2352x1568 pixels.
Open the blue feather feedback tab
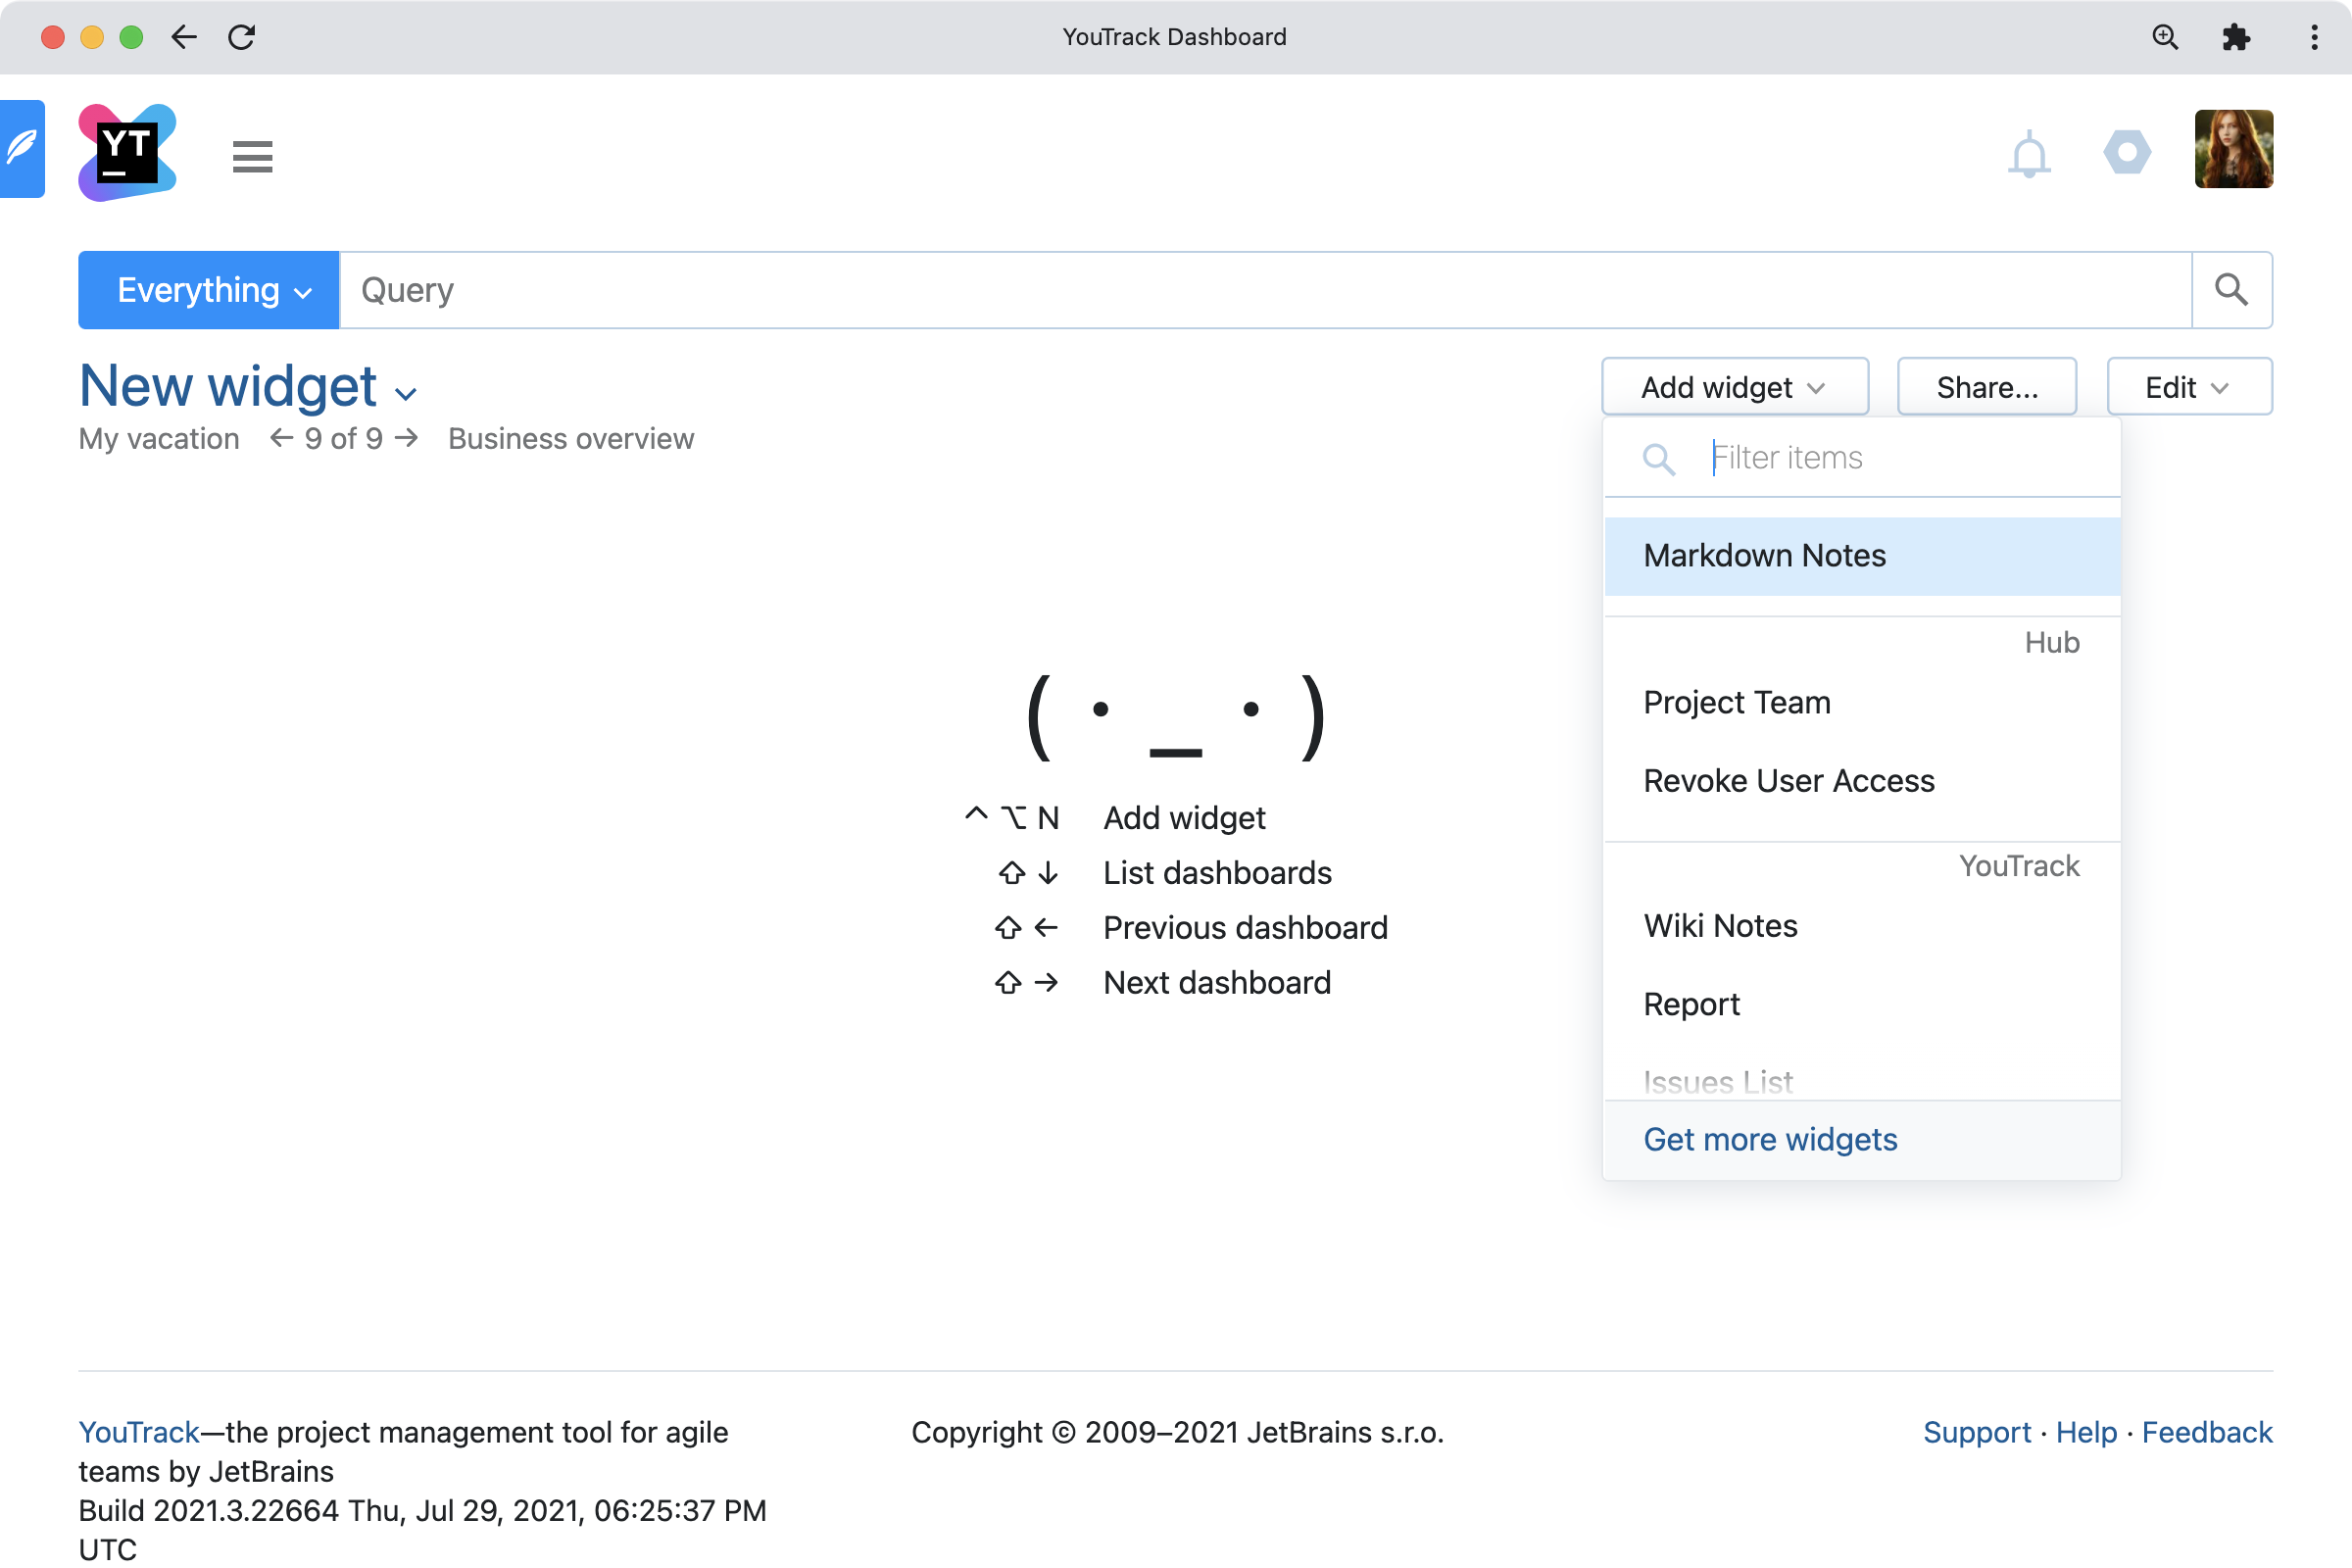[x=22, y=148]
